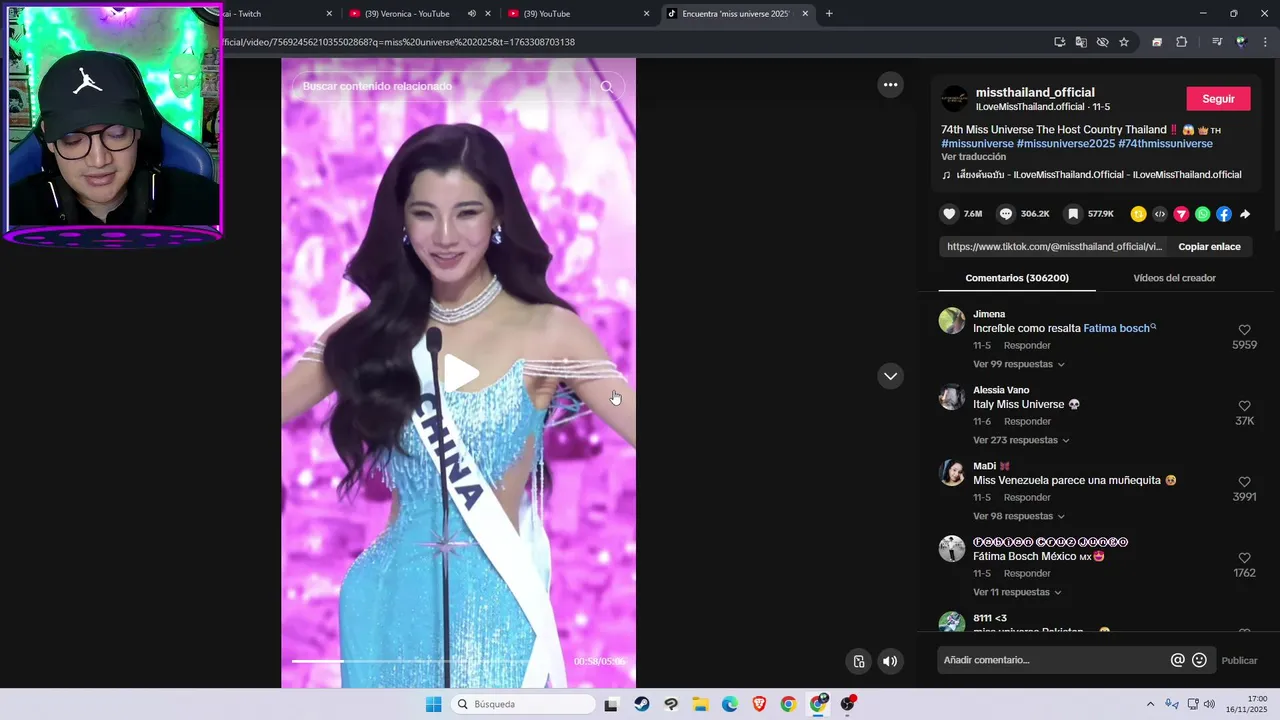
Task: Reply to MaDi's comment via Responder
Action: point(1027,498)
